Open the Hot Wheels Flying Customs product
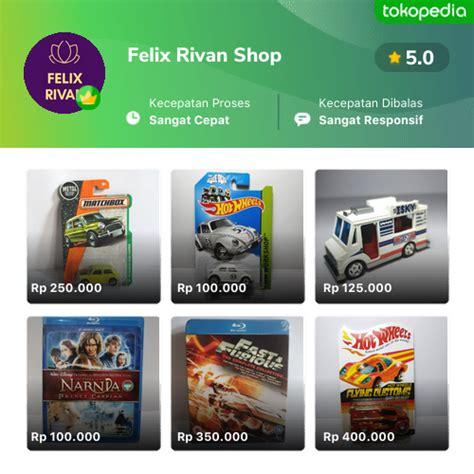Screen dimensions: 474x474 click(382, 383)
